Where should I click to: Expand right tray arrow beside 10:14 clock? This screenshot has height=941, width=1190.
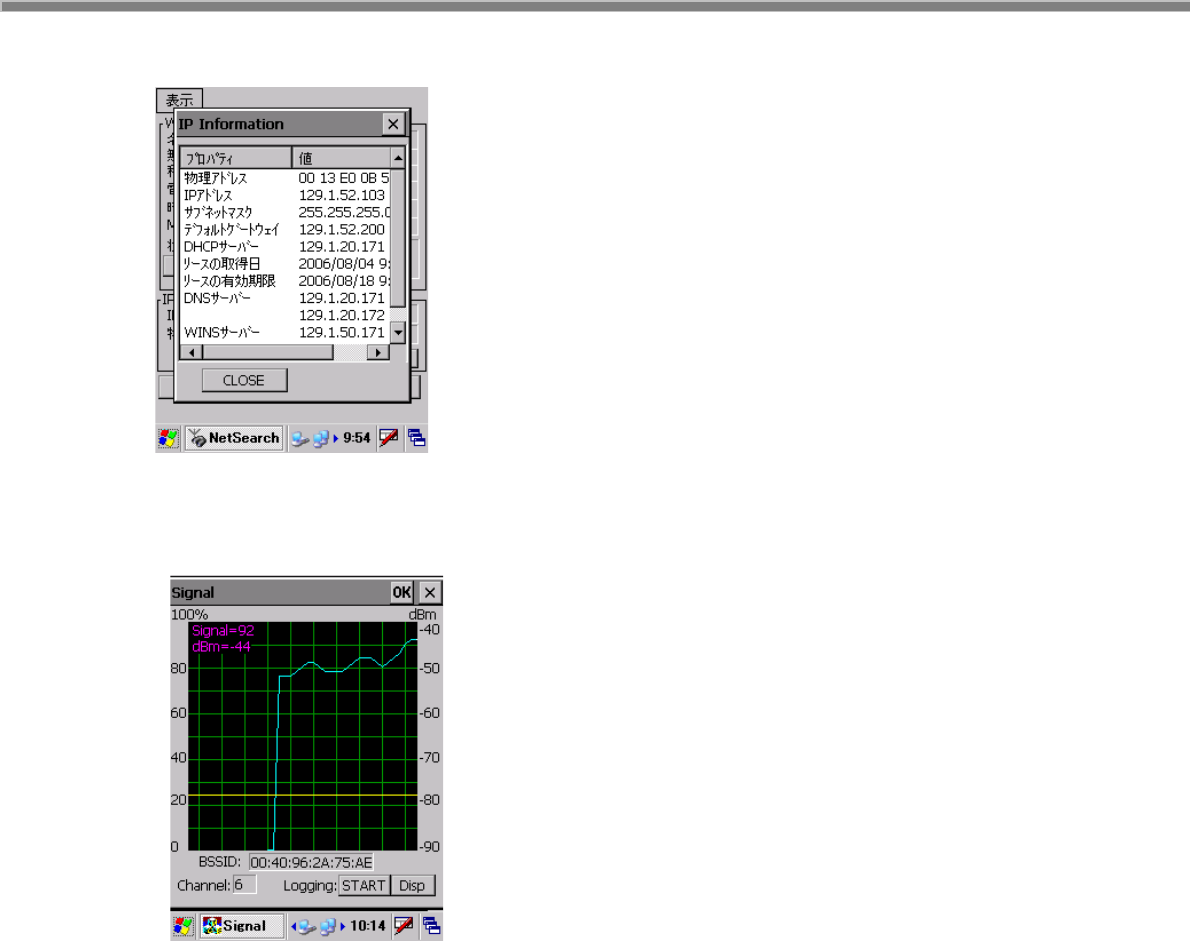pyautogui.click(x=342, y=927)
